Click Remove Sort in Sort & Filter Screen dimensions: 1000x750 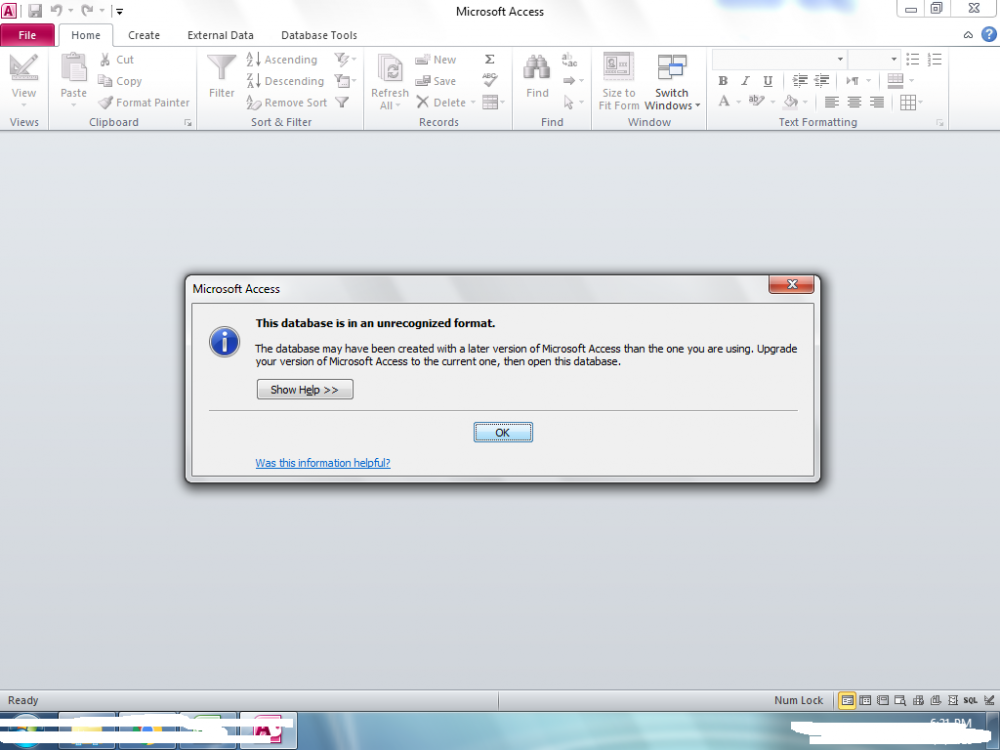click(x=287, y=102)
